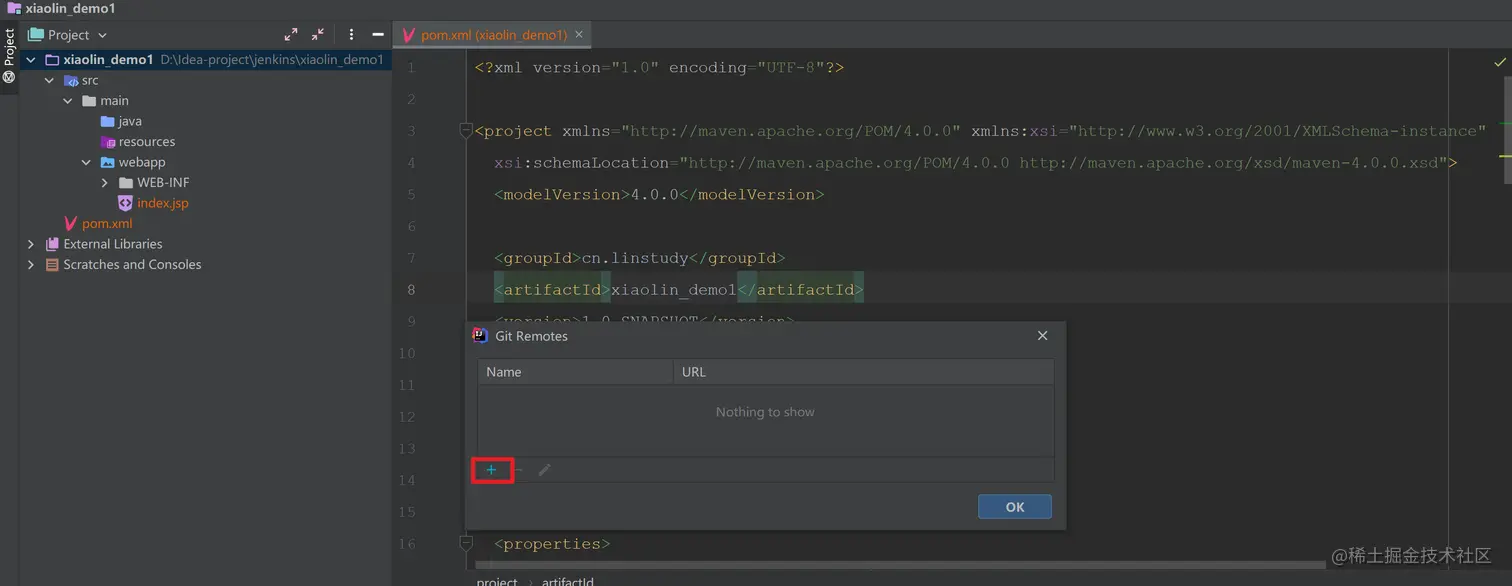Click the artifactId breadcrumb
The image size is (1512, 586).
pos(568,581)
